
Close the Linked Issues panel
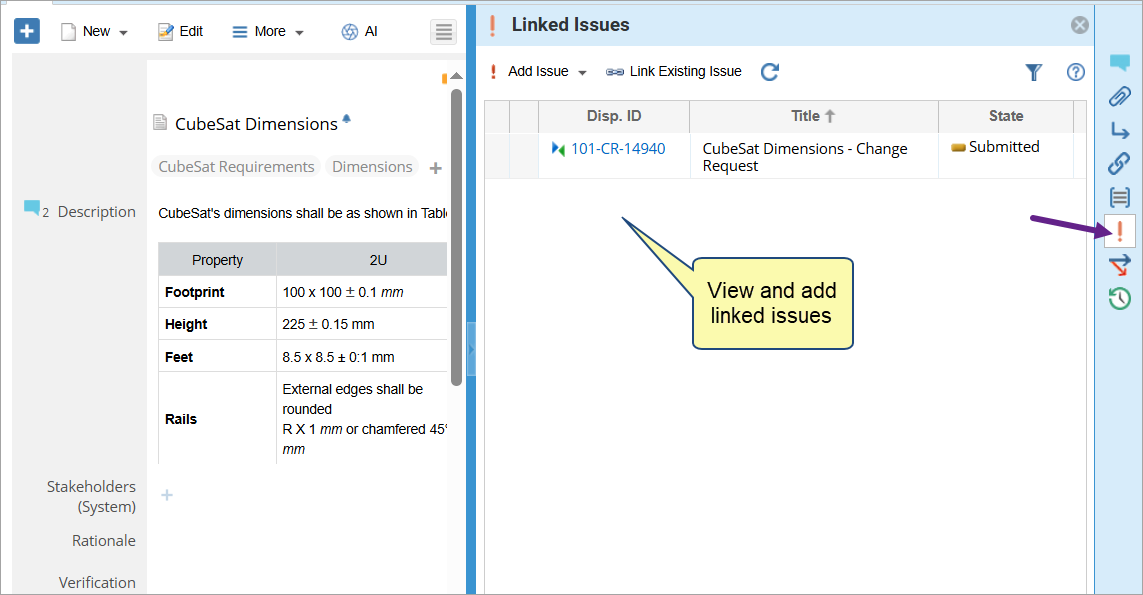coord(1079,25)
